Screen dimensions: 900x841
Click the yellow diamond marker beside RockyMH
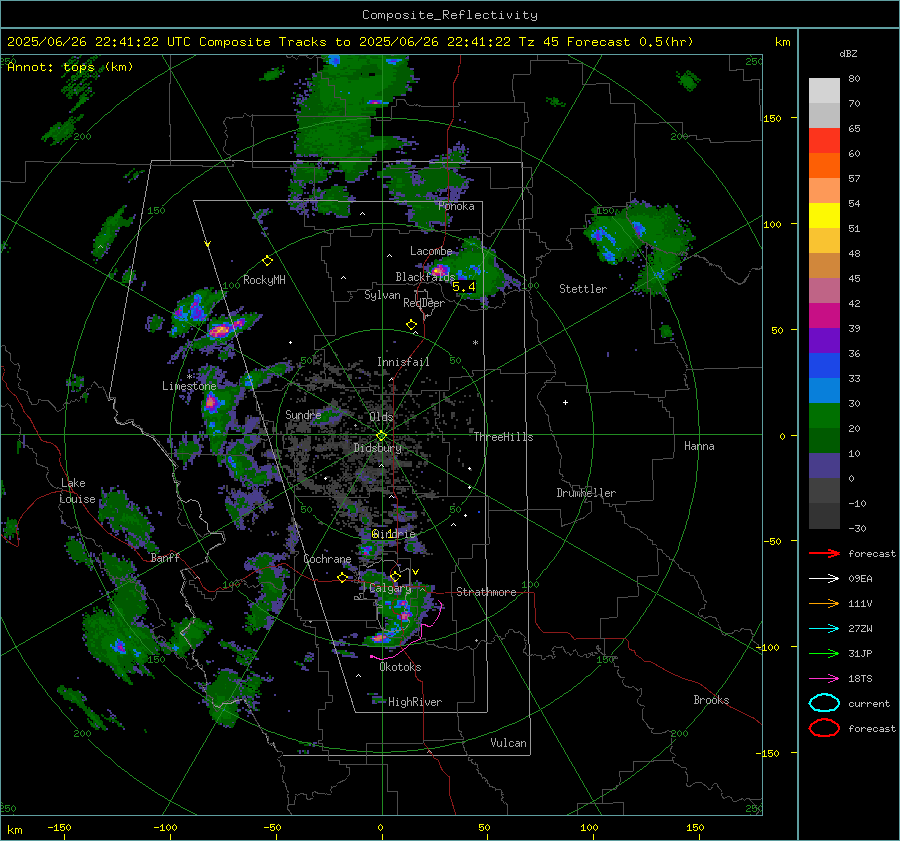(x=267, y=261)
